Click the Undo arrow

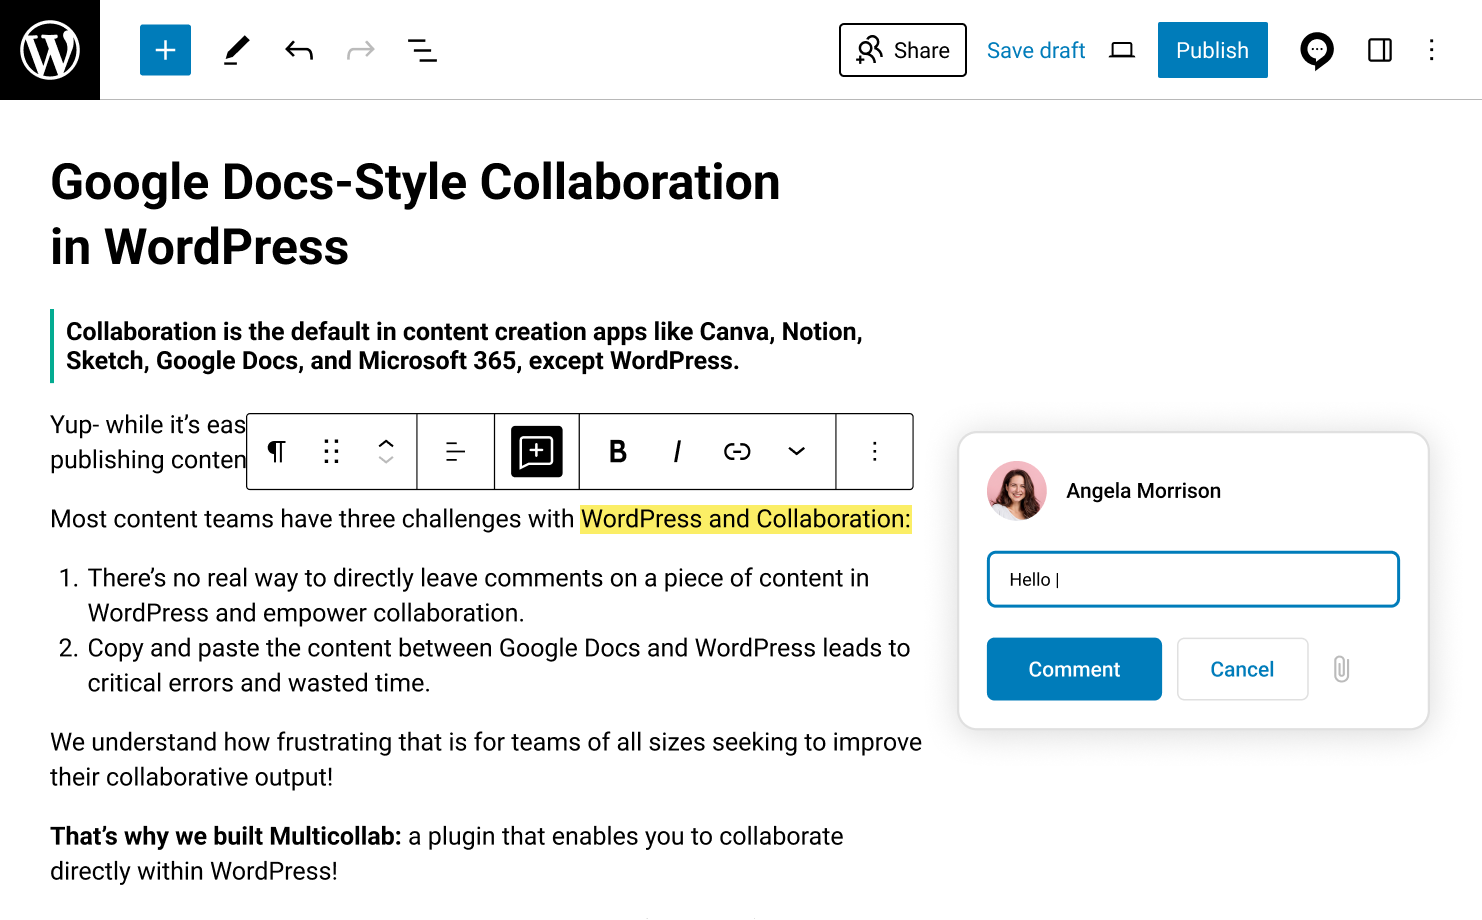tap(299, 50)
